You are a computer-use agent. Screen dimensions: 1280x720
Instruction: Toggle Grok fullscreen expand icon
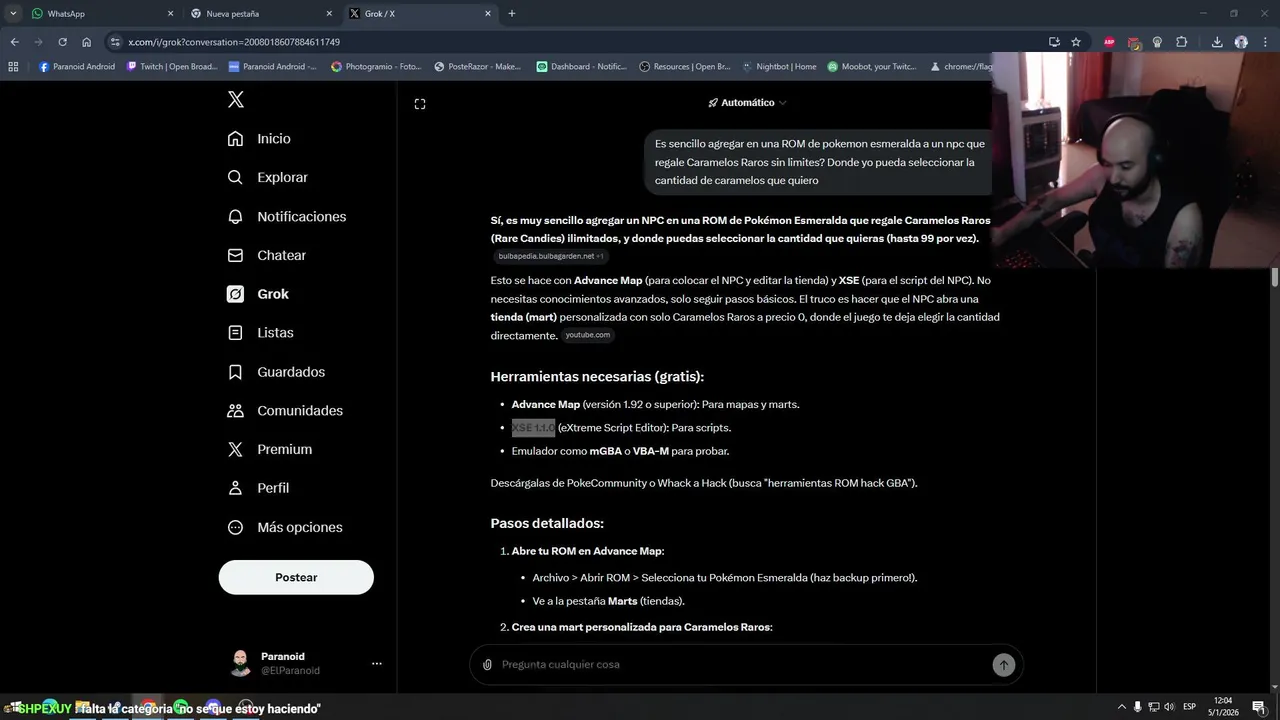click(x=420, y=104)
